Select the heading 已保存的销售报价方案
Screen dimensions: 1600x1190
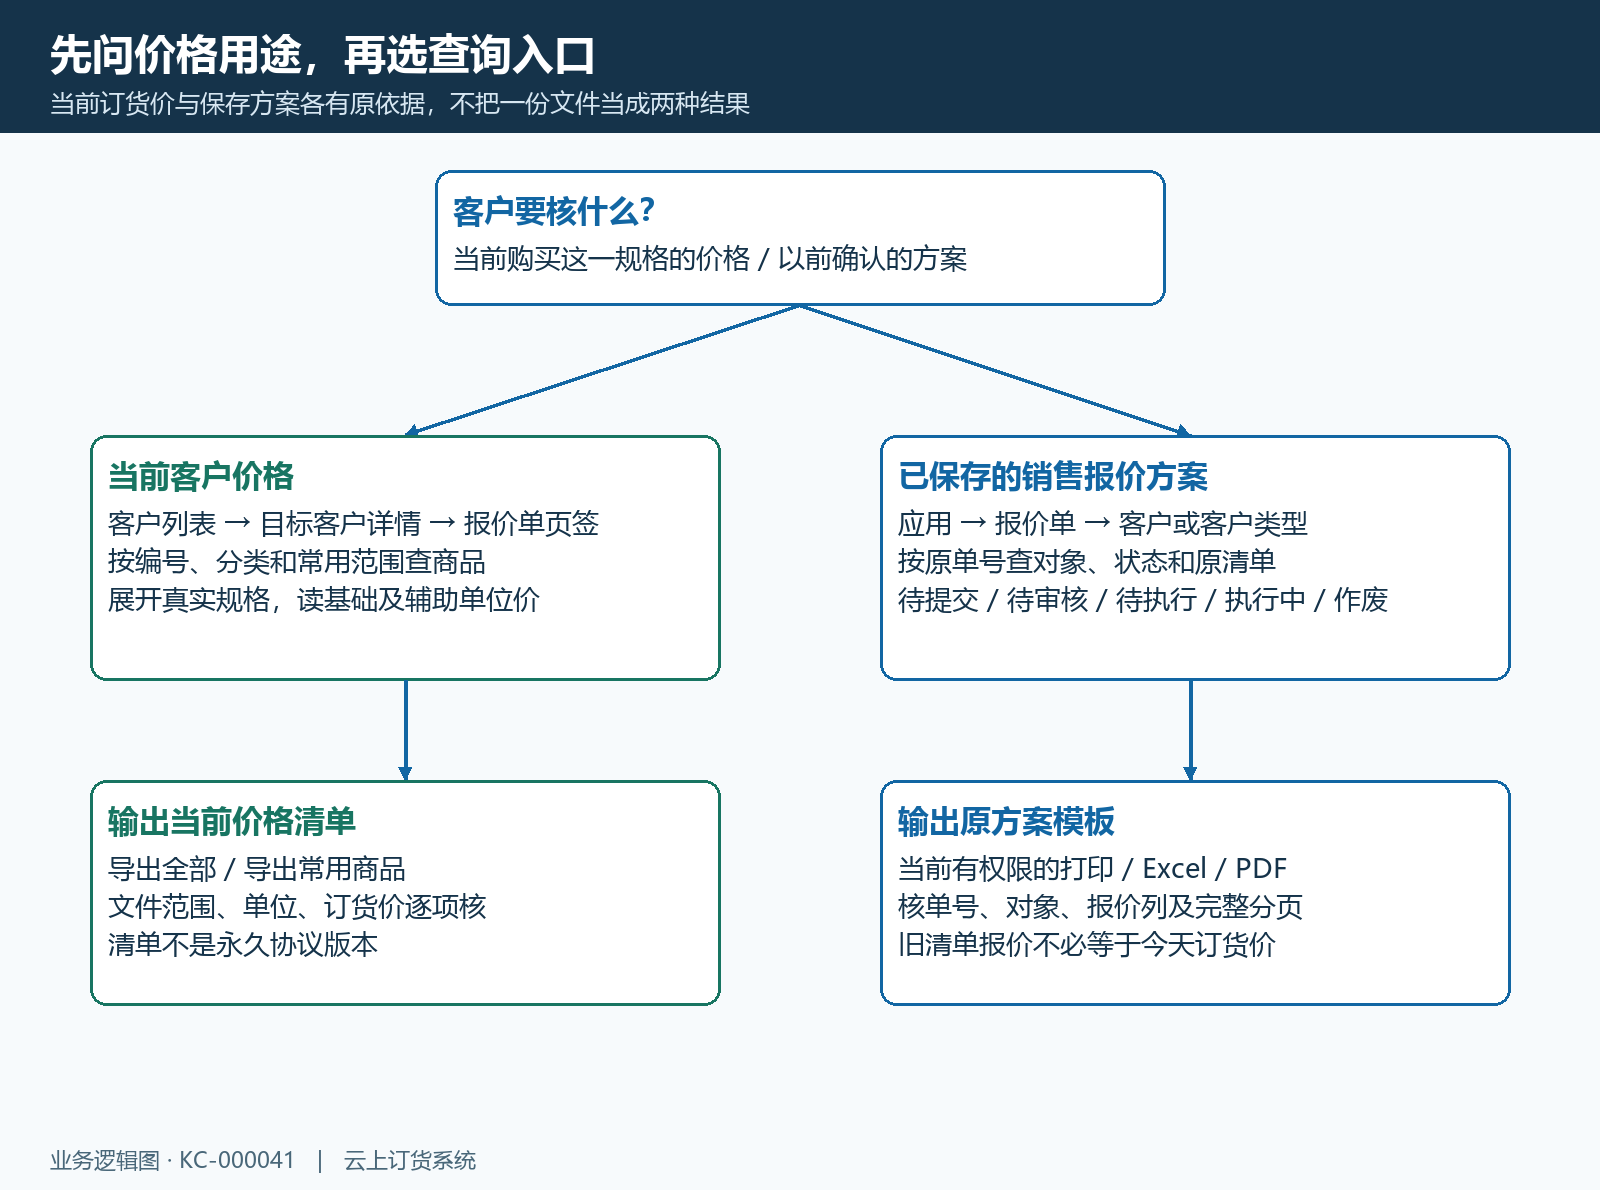point(1053,476)
